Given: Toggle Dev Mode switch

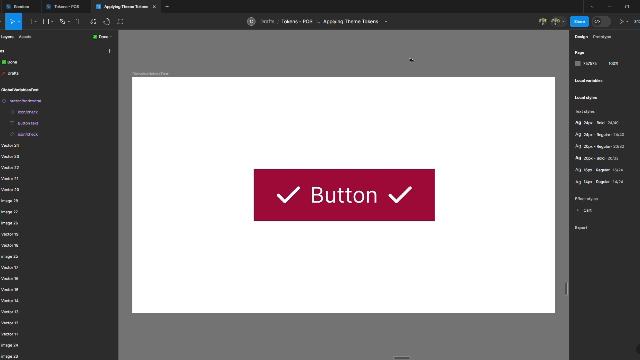Looking at the screenshot, I should pyautogui.click(x=601, y=22).
